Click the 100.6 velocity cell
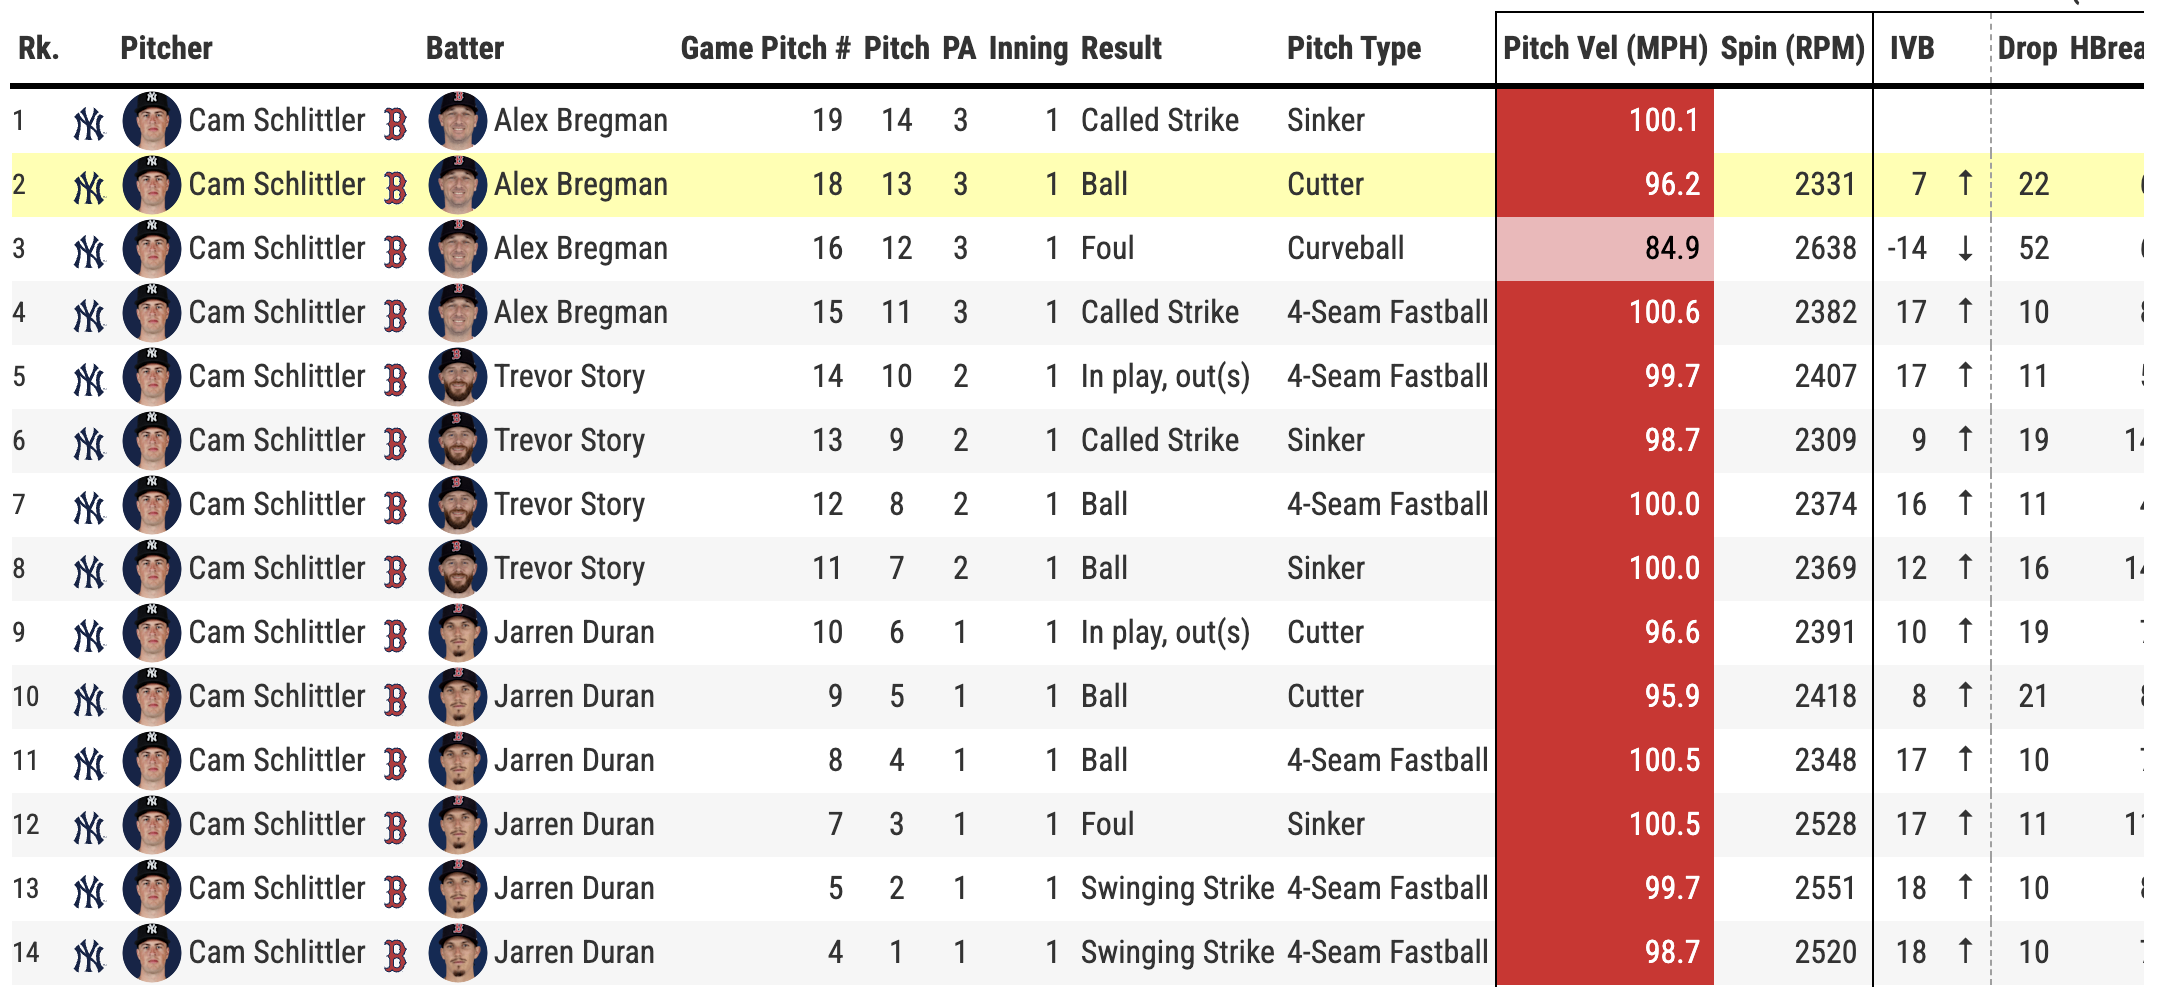 (x=1605, y=313)
